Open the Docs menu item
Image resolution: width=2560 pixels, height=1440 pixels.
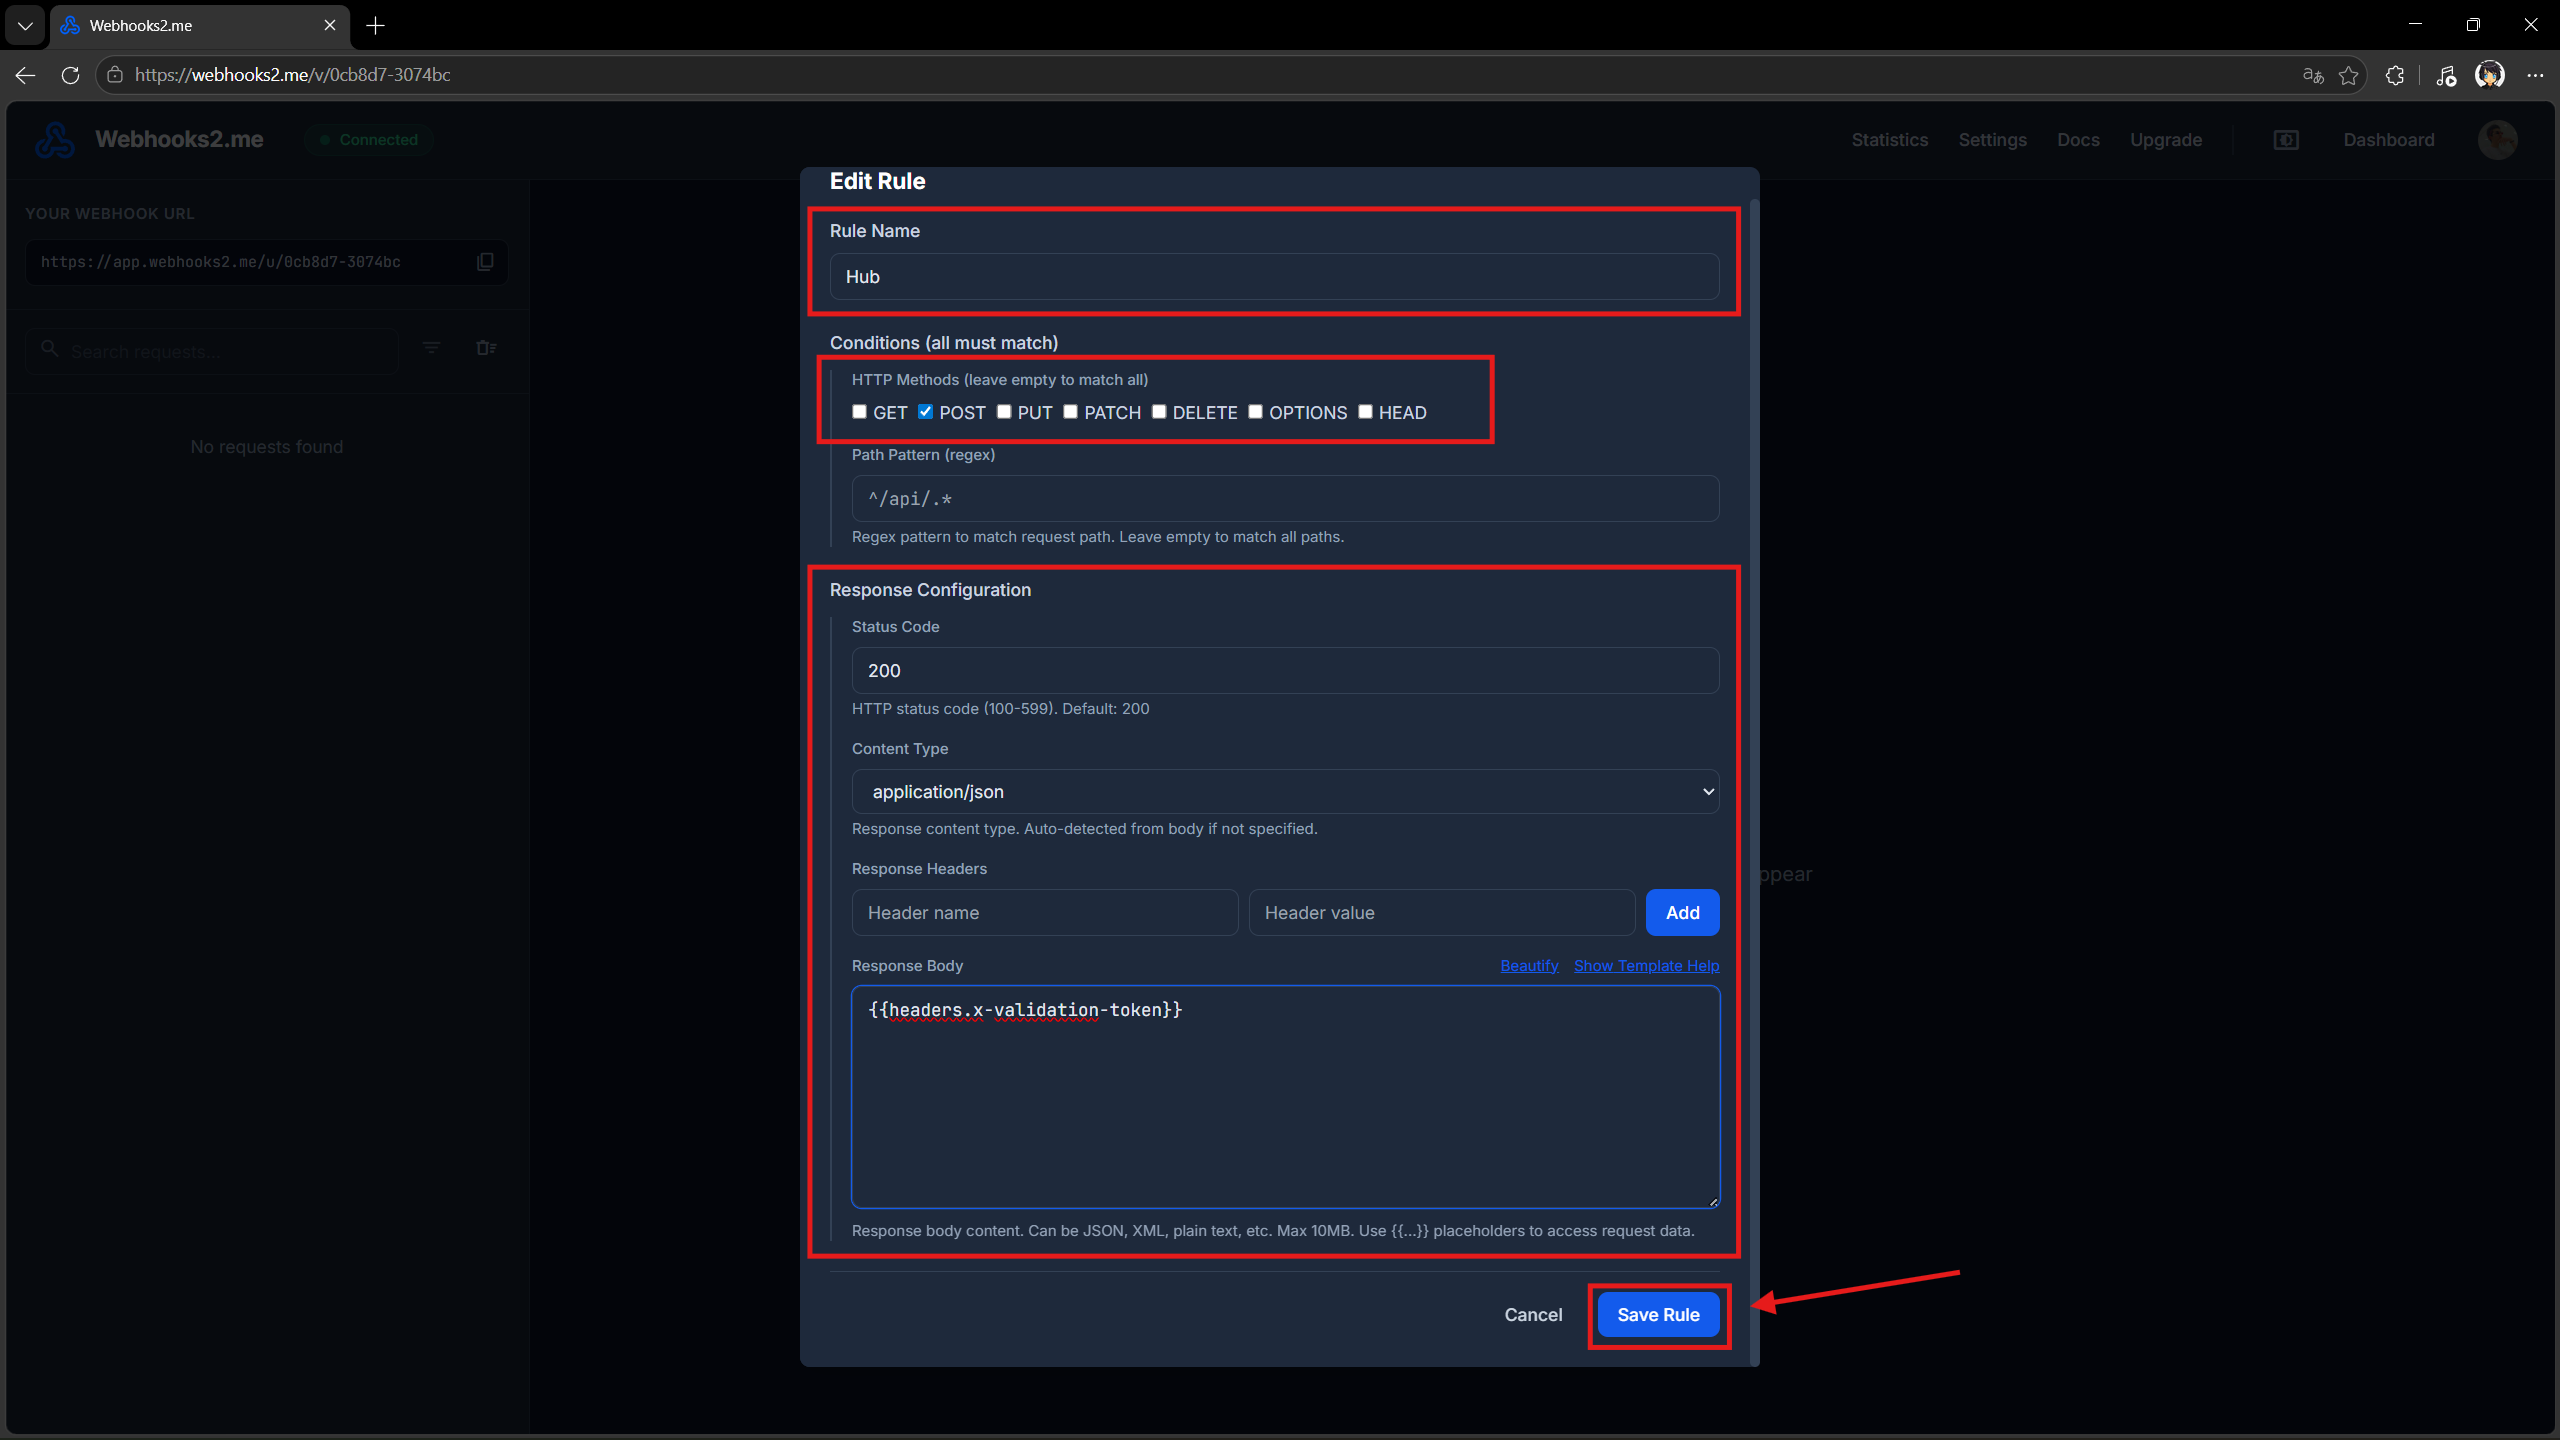click(2078, 140)
